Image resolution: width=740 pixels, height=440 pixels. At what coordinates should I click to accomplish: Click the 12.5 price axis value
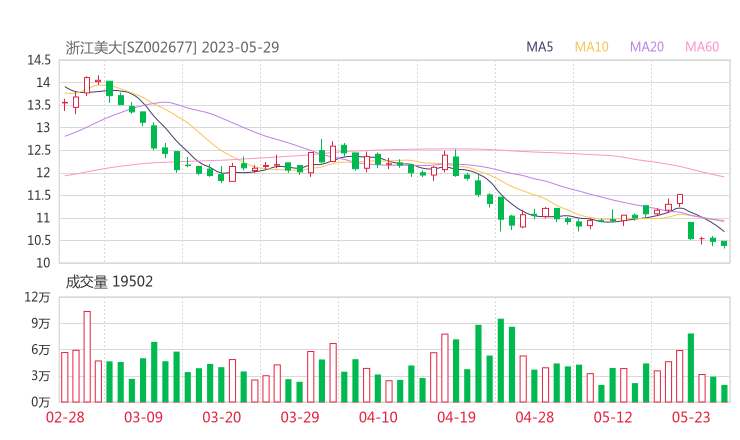pos(39,151)
